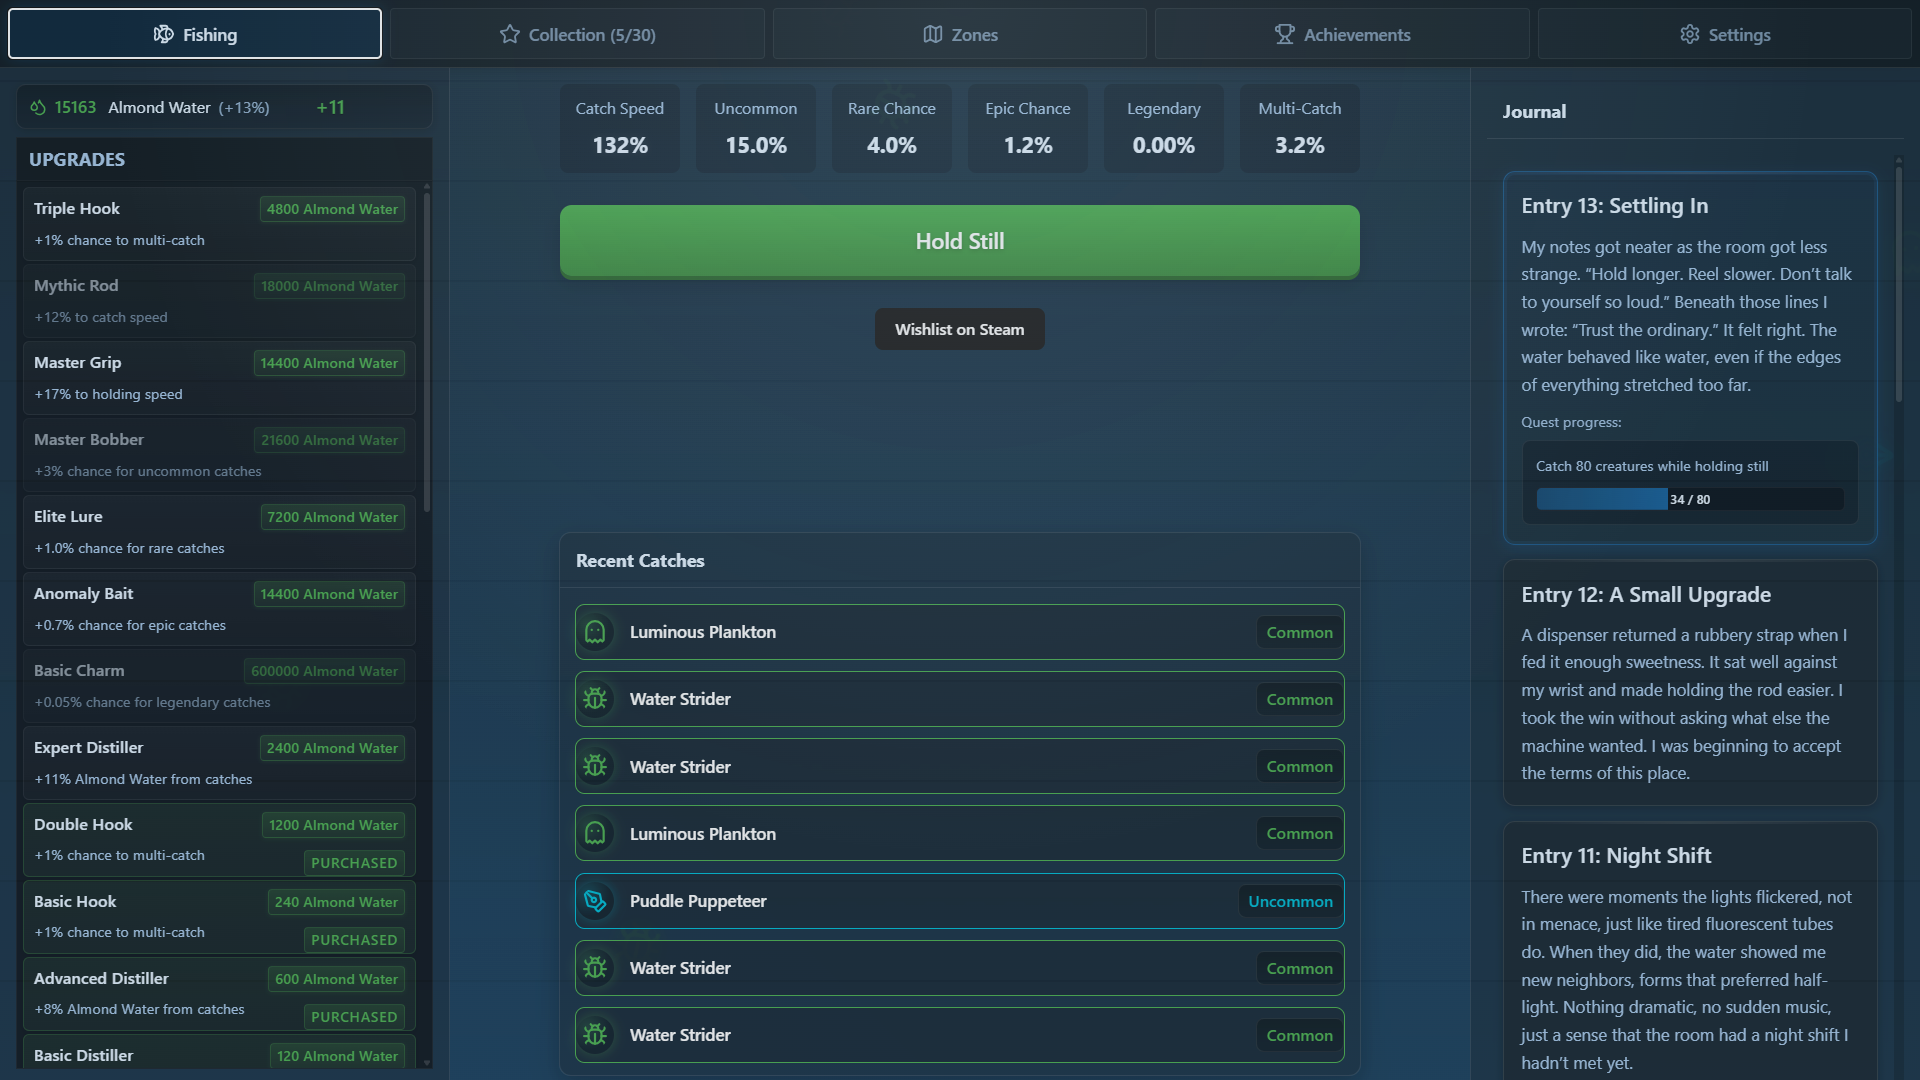Click the Almond Water droplet icon
Image resolution: width=1920 pixels, height=1080 pixels.
click(x=38, y=107)
